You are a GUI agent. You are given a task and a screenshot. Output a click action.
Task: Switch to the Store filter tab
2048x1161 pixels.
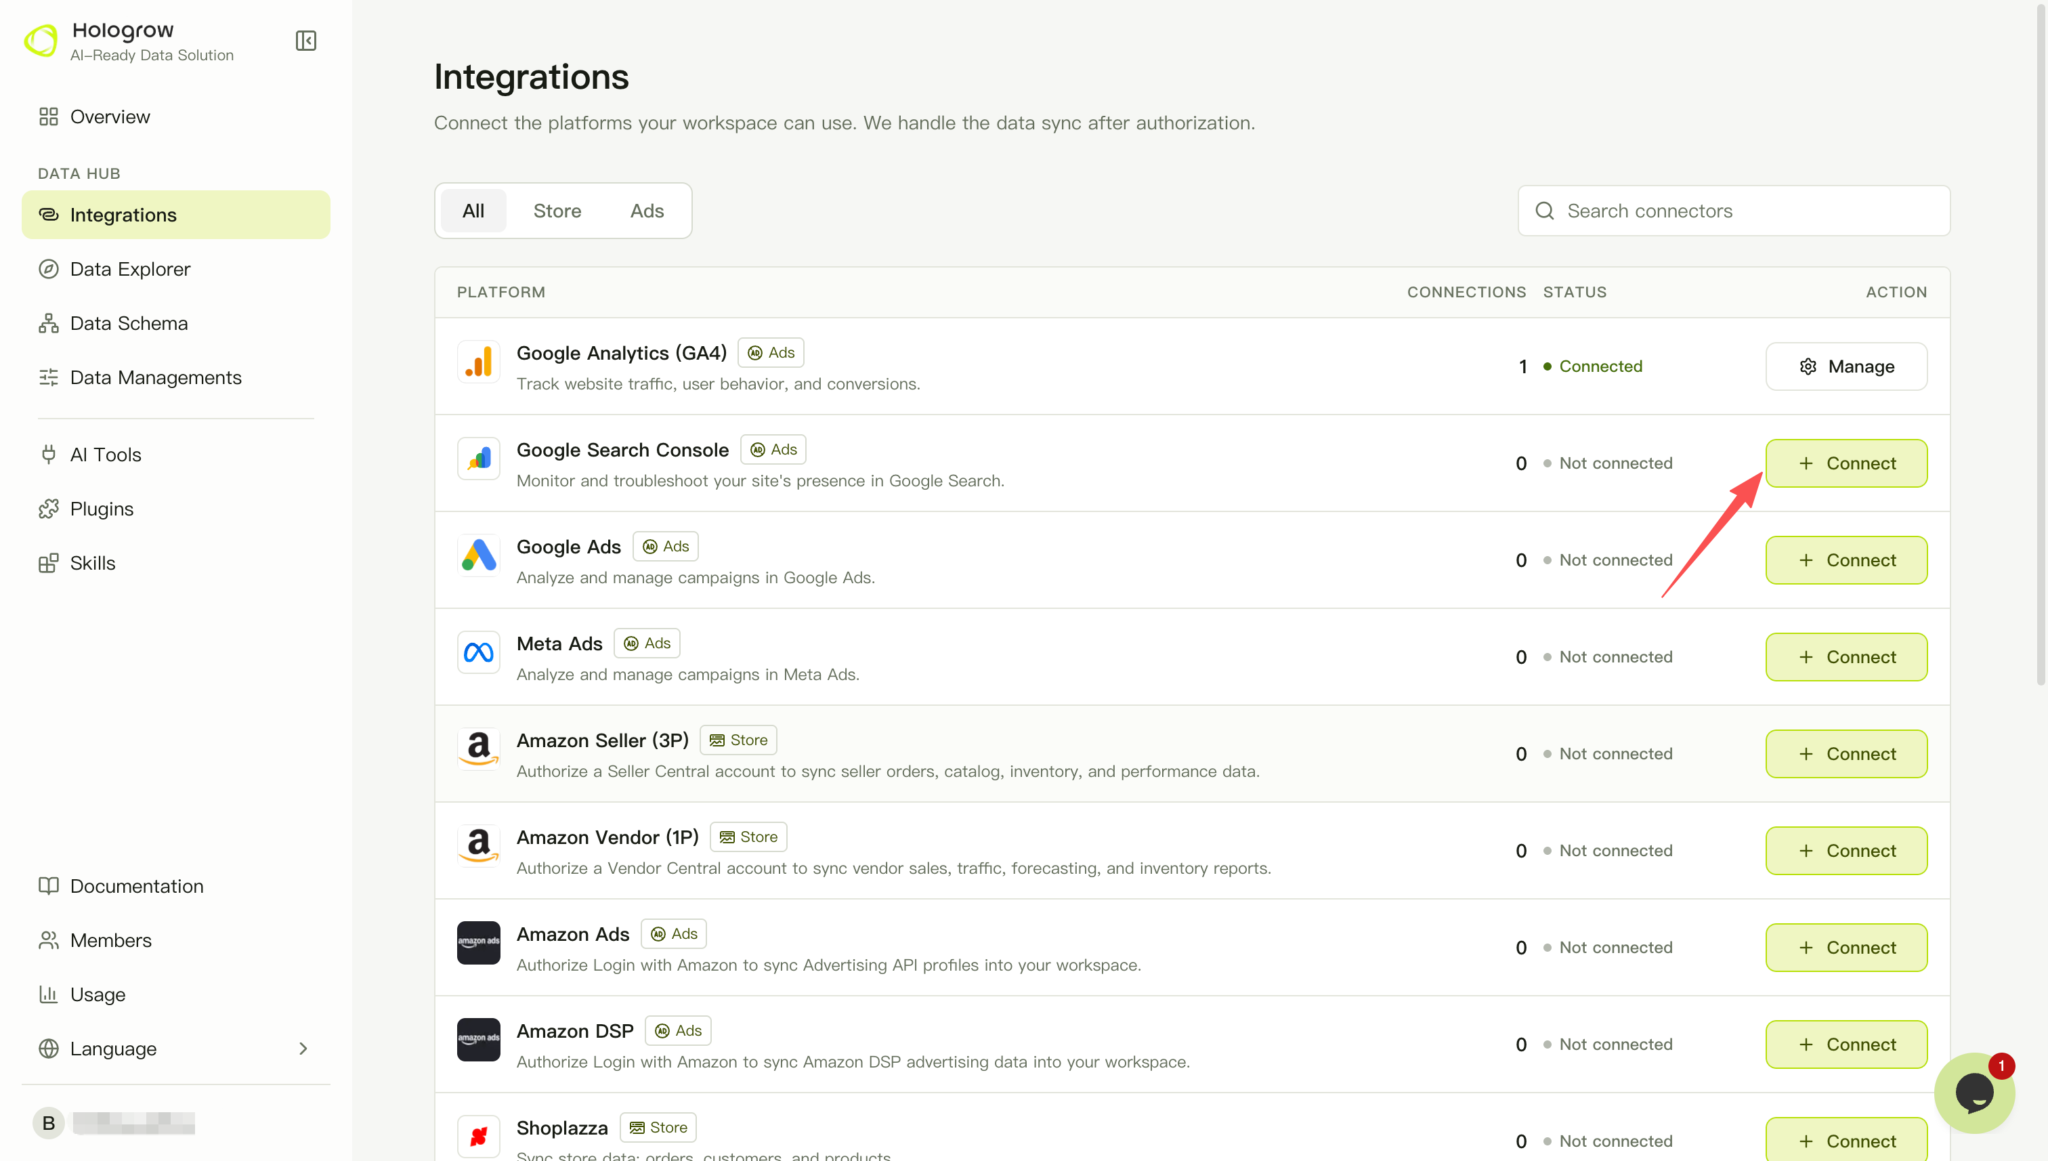(x=557, y=211)
